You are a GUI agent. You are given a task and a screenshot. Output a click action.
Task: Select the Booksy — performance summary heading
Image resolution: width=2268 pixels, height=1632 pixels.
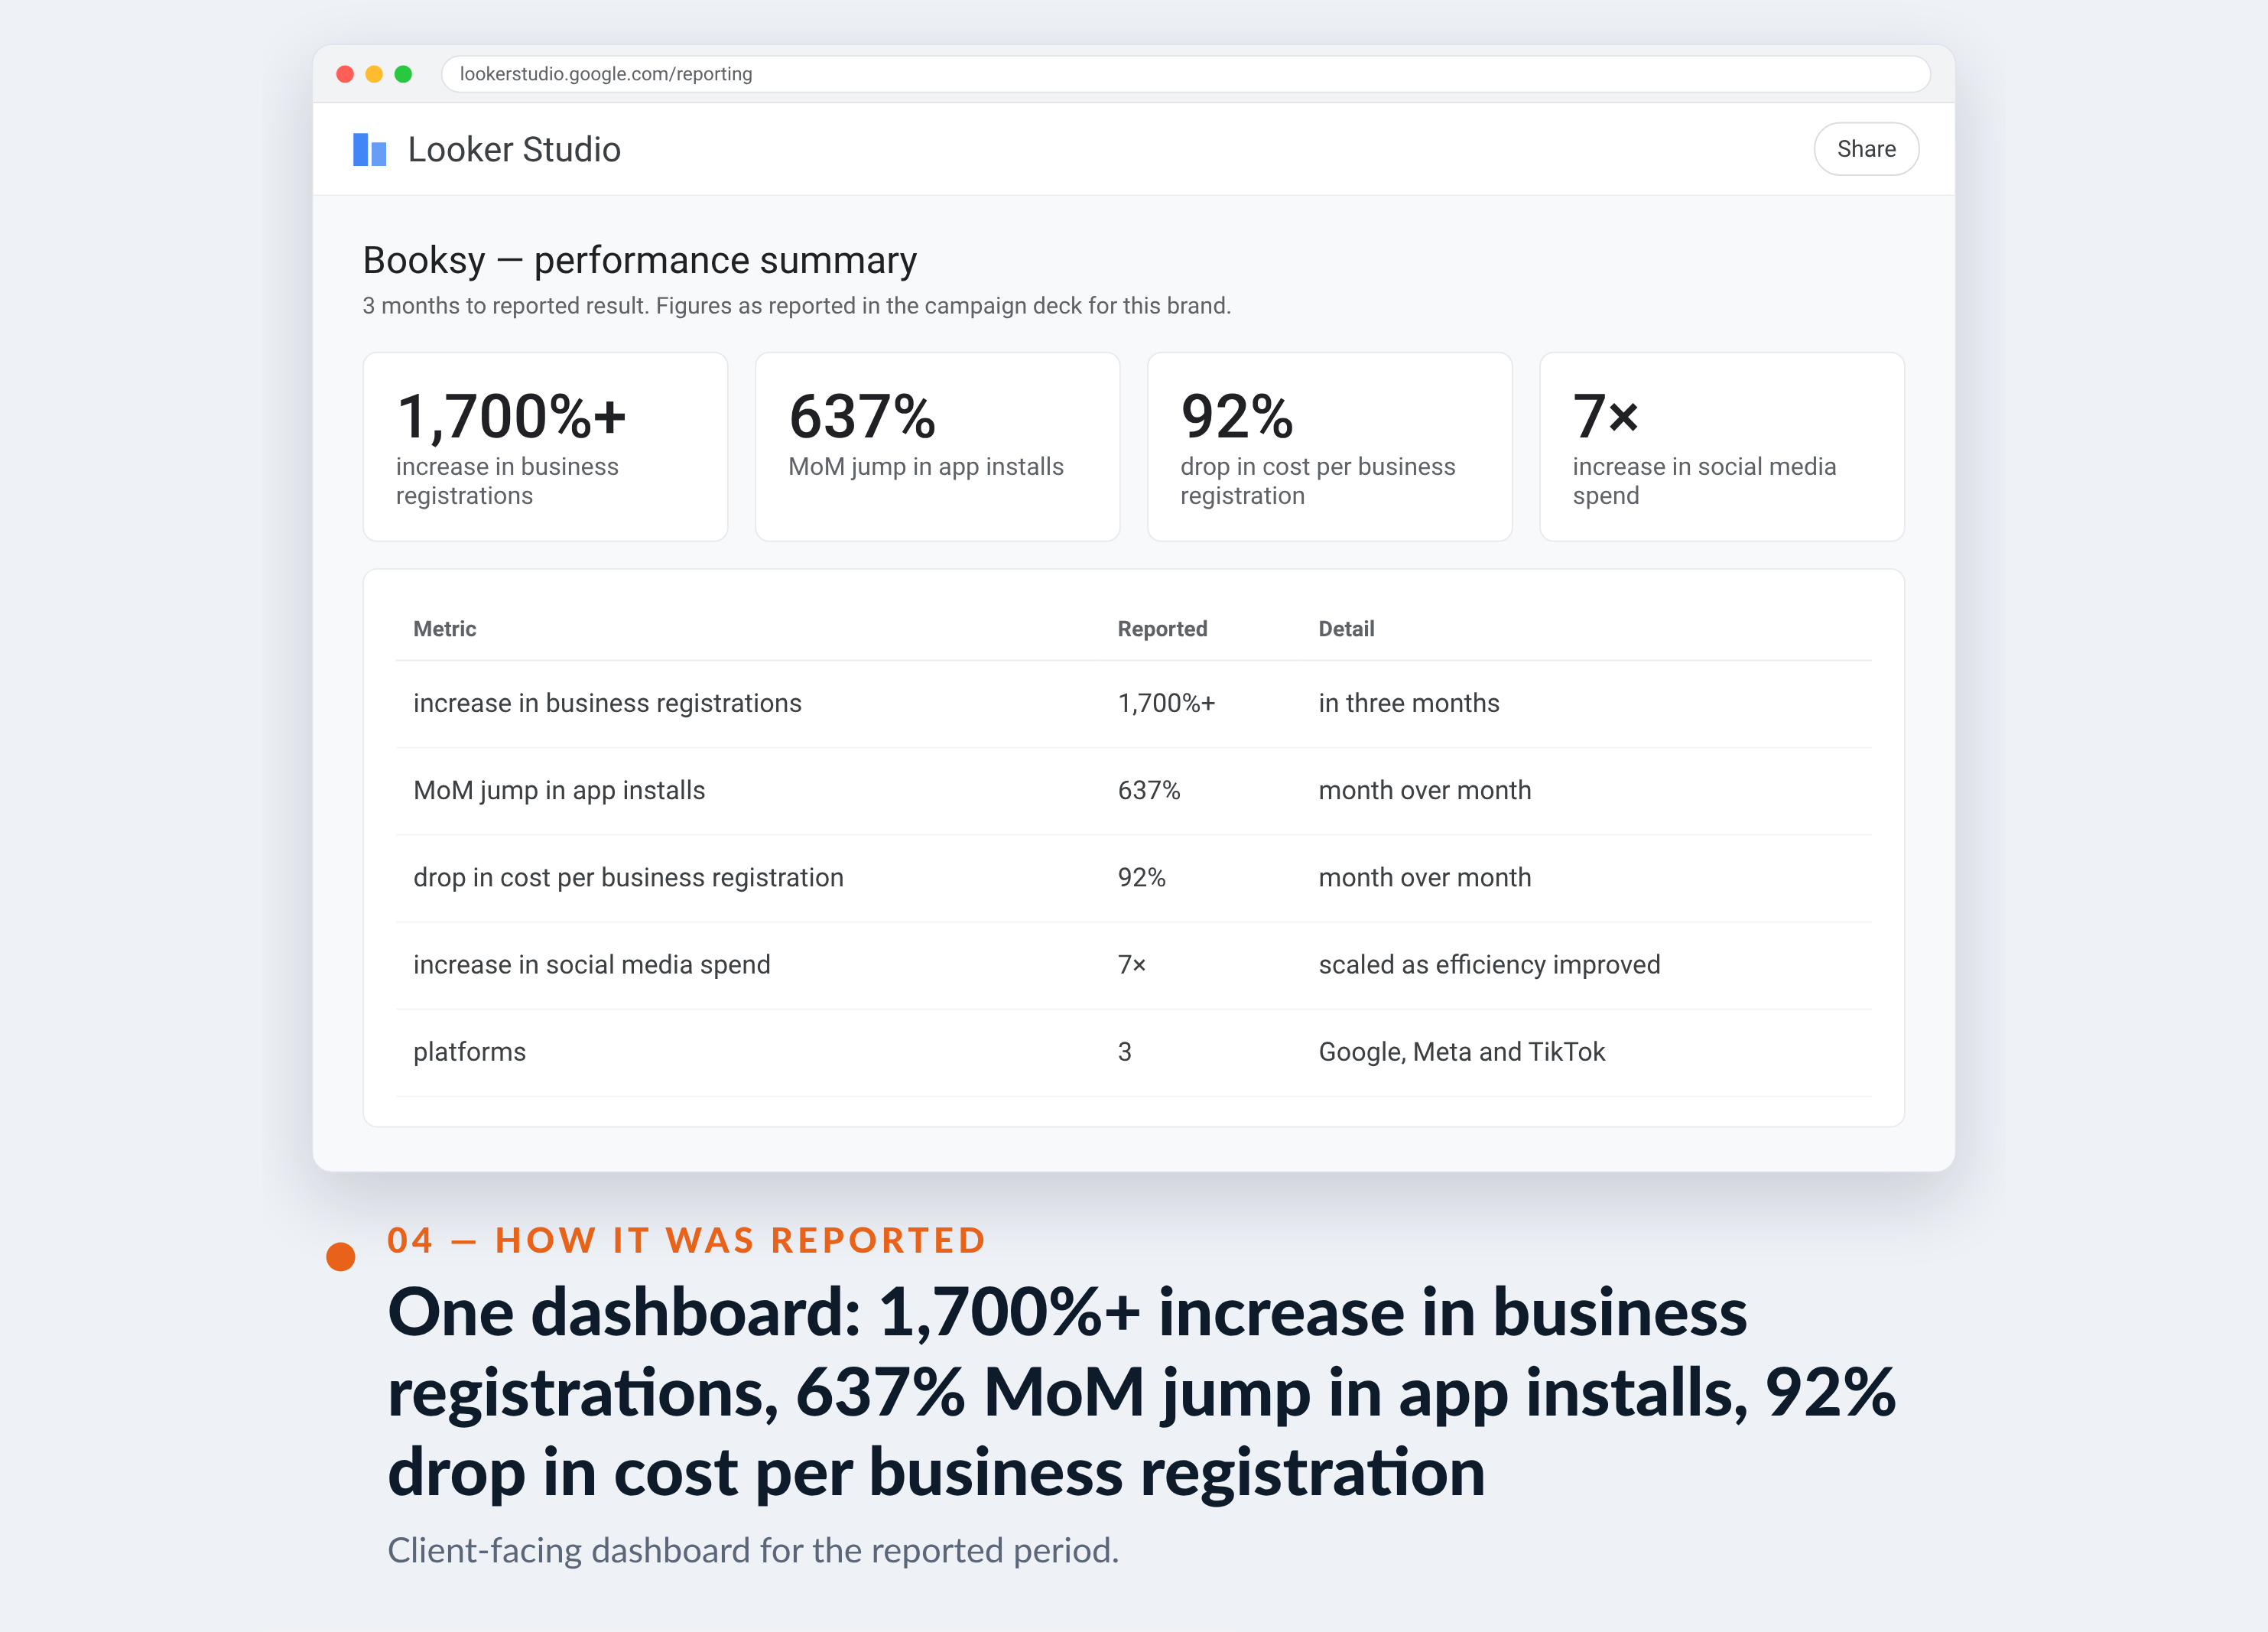640,260
